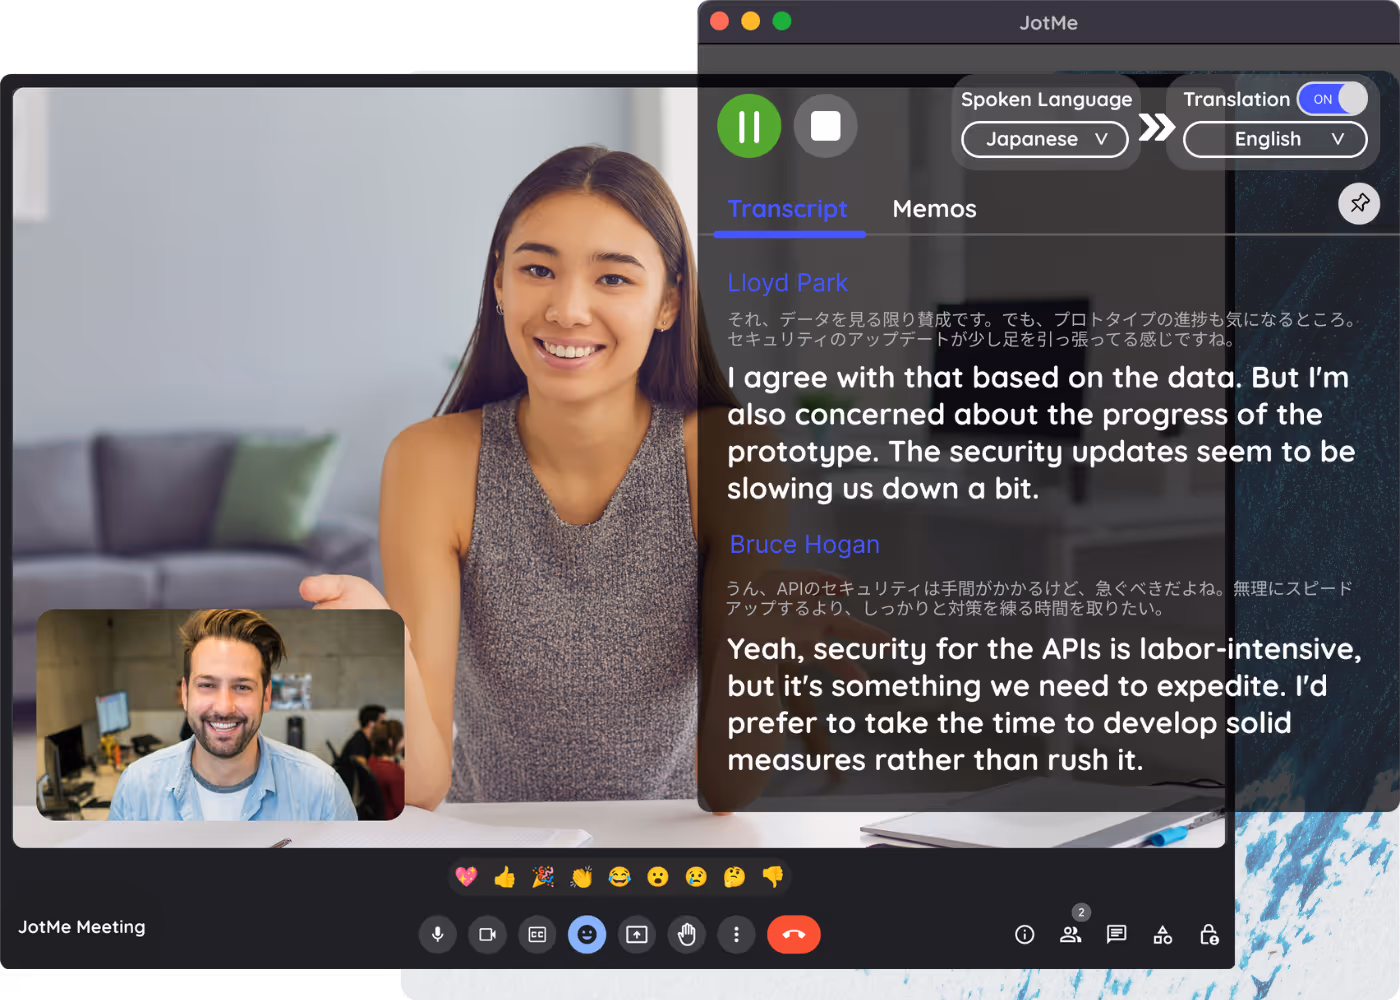Send the heart reaction emoji

[x=466, y=877]
